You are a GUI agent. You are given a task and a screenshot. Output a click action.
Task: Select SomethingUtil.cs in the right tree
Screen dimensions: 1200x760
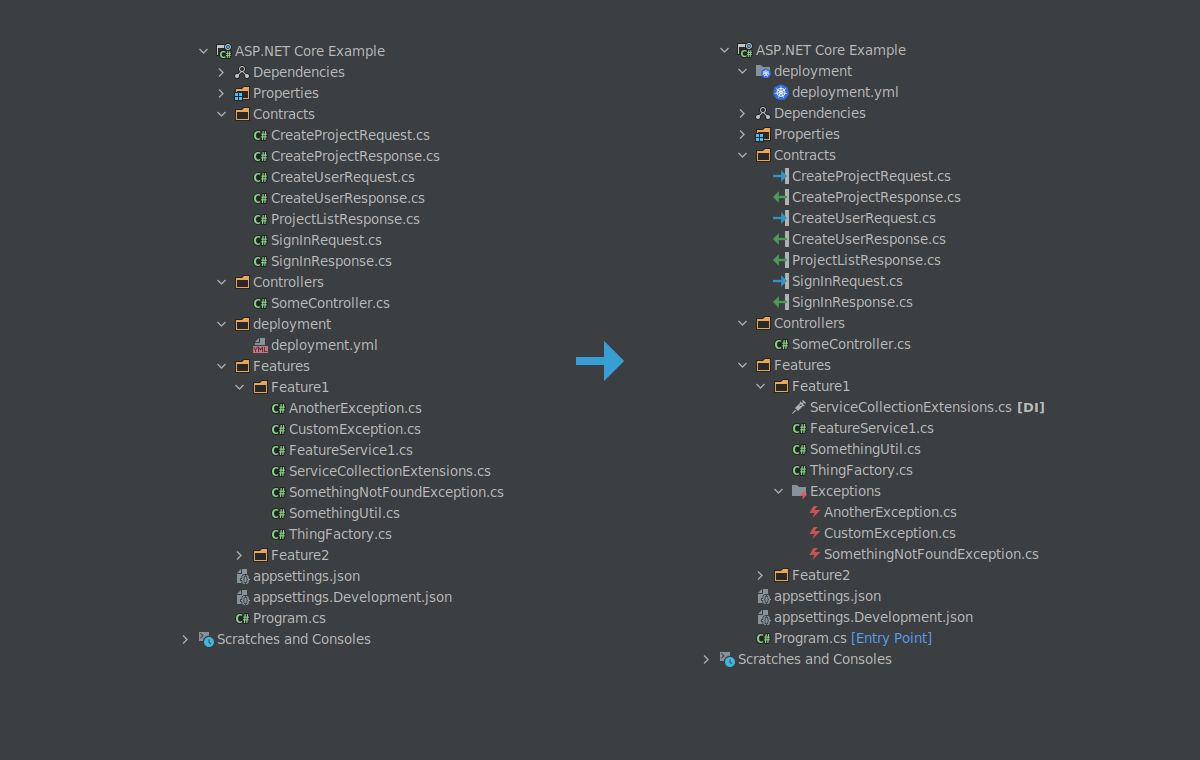point(865,449)
